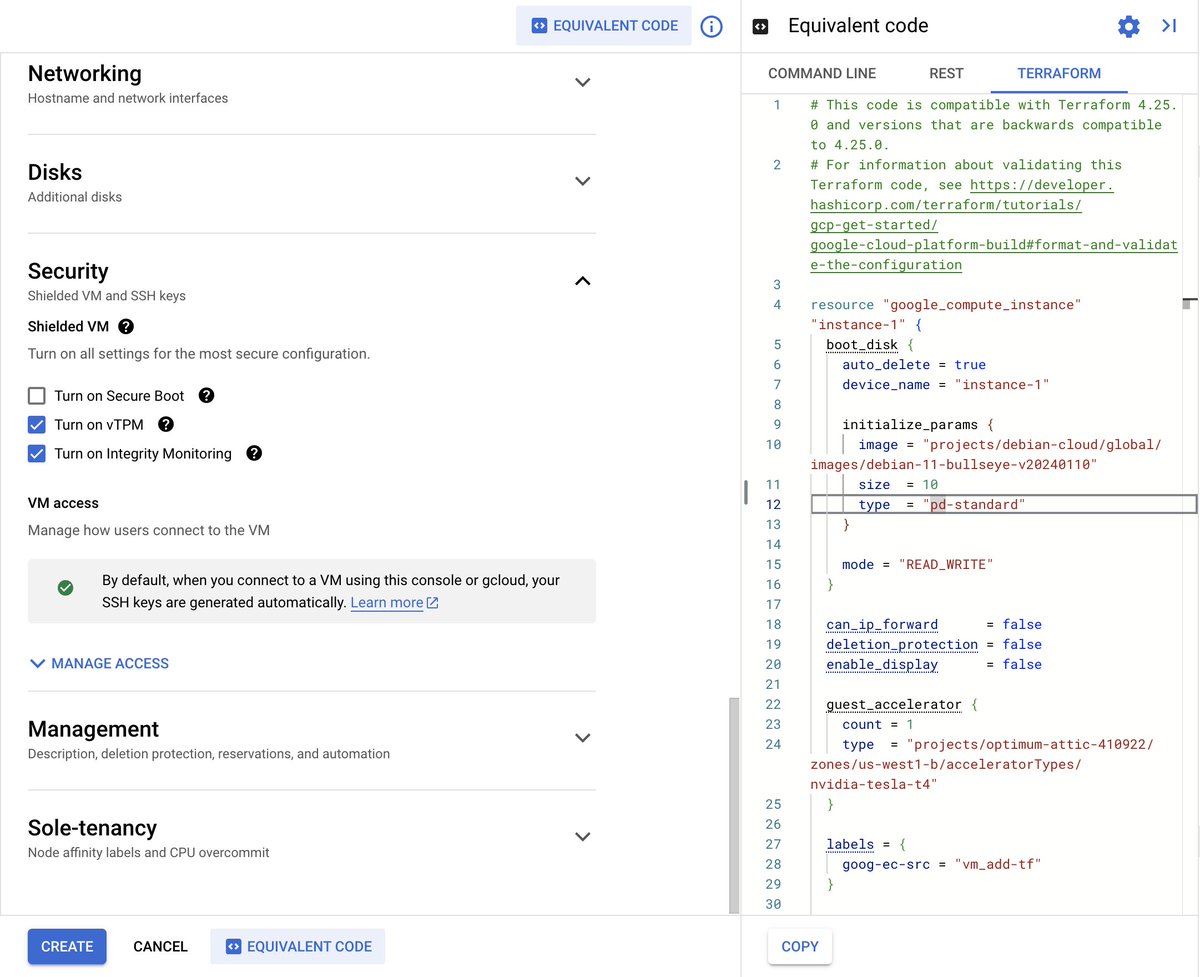This screenshot has width=1200, height=977.
Task: Click the Disks heading
Action: [x=55, y=172]
